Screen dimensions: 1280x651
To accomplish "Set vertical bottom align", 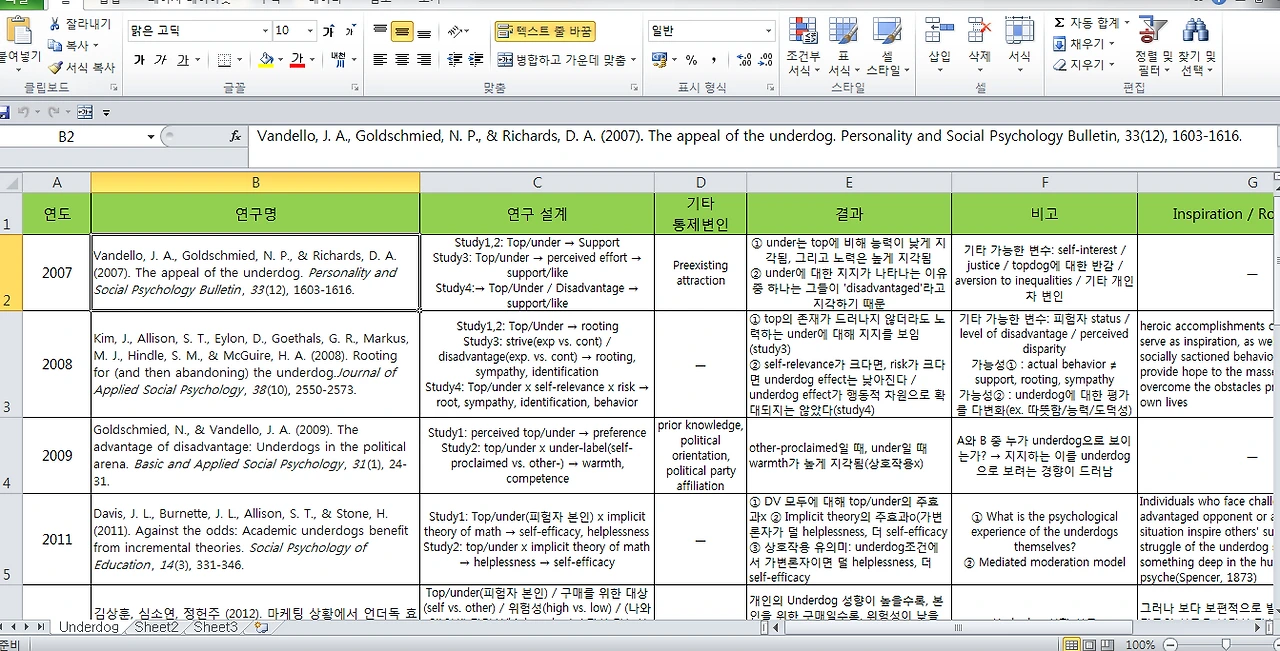I will (424, 32).
